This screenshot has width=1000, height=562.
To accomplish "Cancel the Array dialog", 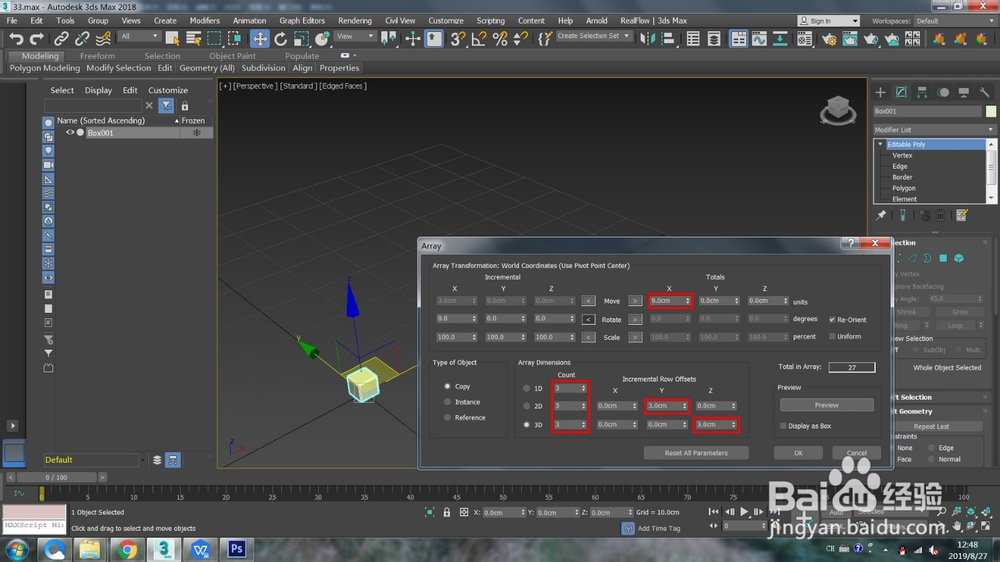I will 857,453.
